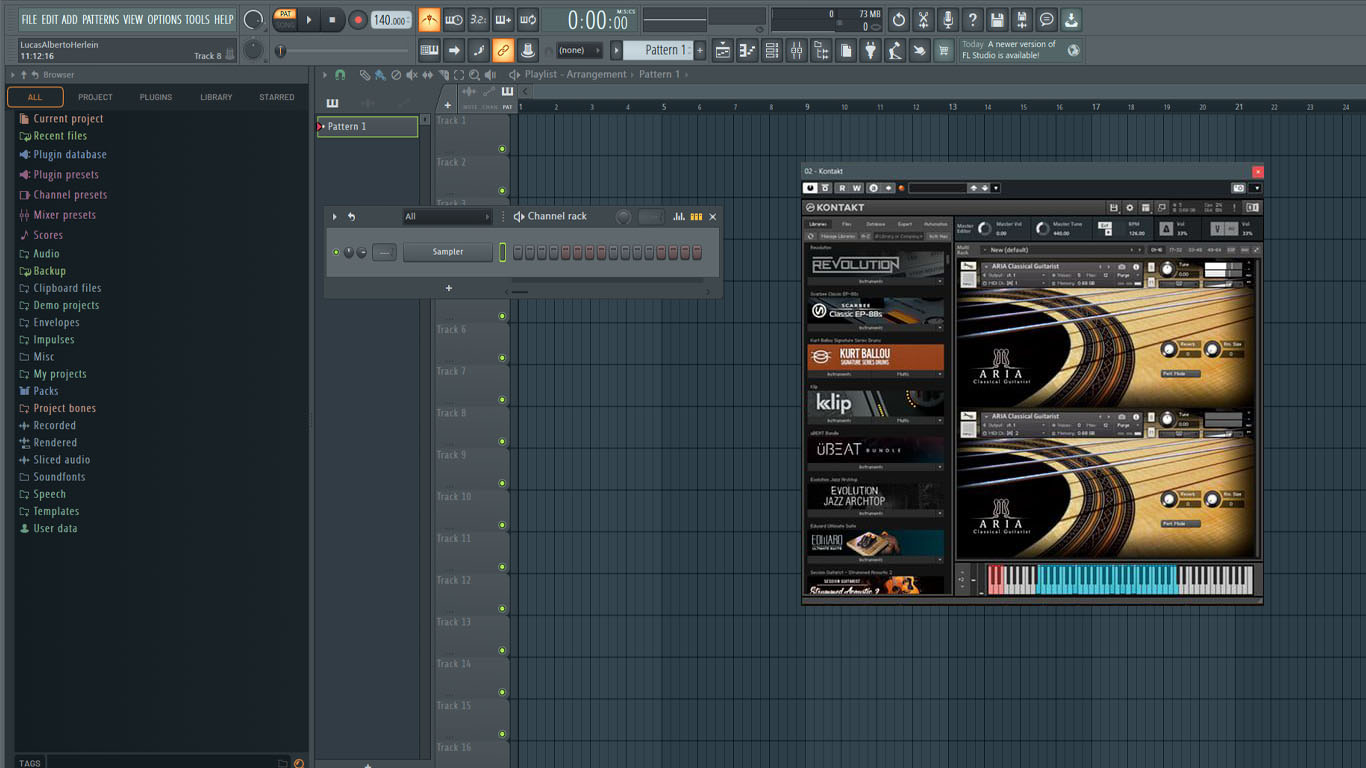Image resolution: width=1366 pixels, height=768 pixels.
Task: Switch to Kontakt Files tab
Action: coord(846,224)
